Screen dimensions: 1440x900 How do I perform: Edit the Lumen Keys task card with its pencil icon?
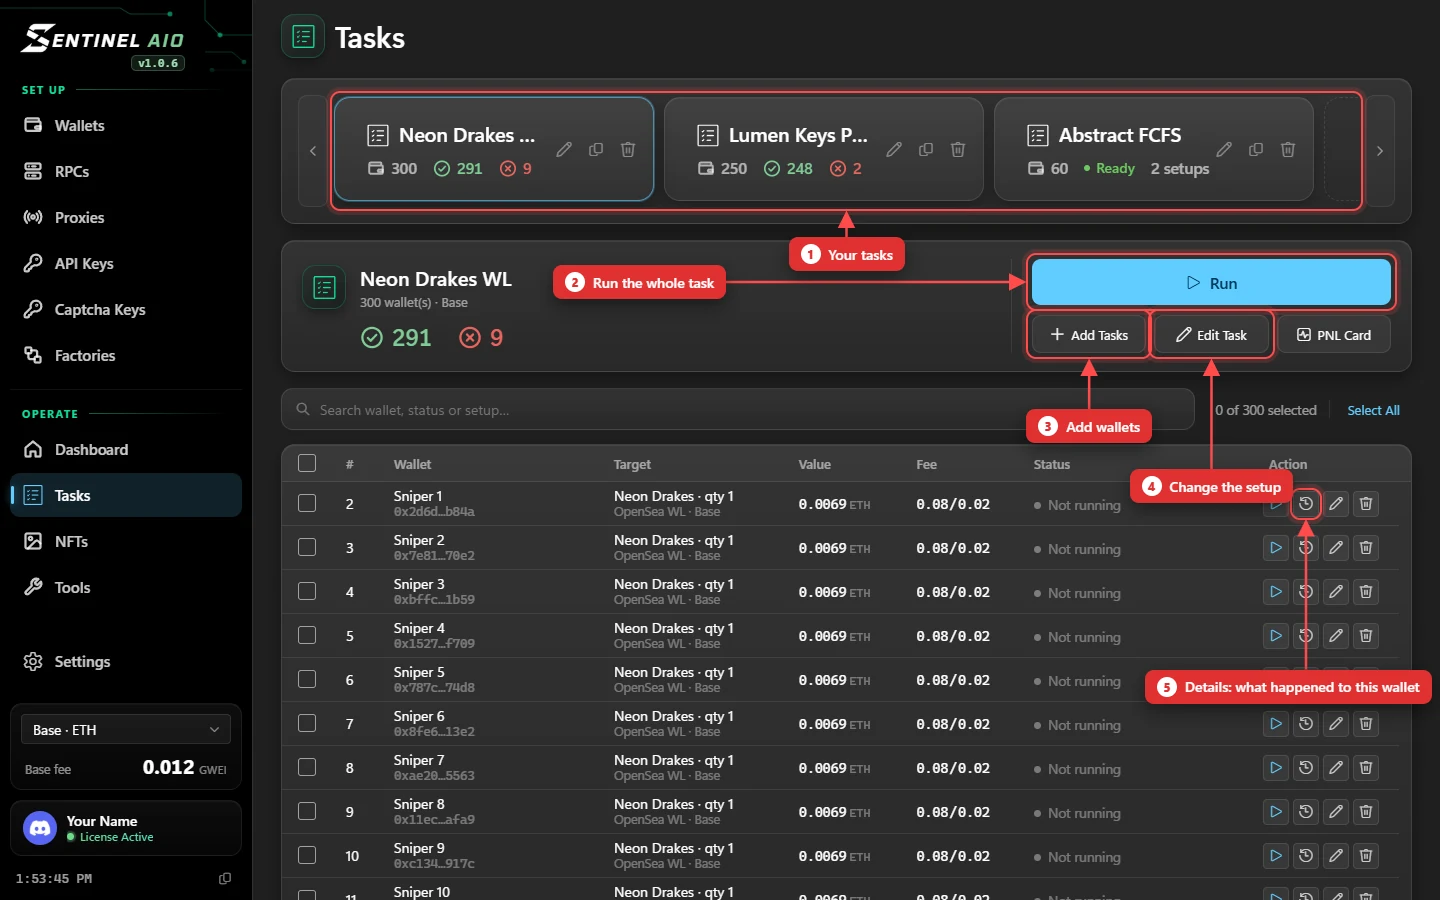894,149
